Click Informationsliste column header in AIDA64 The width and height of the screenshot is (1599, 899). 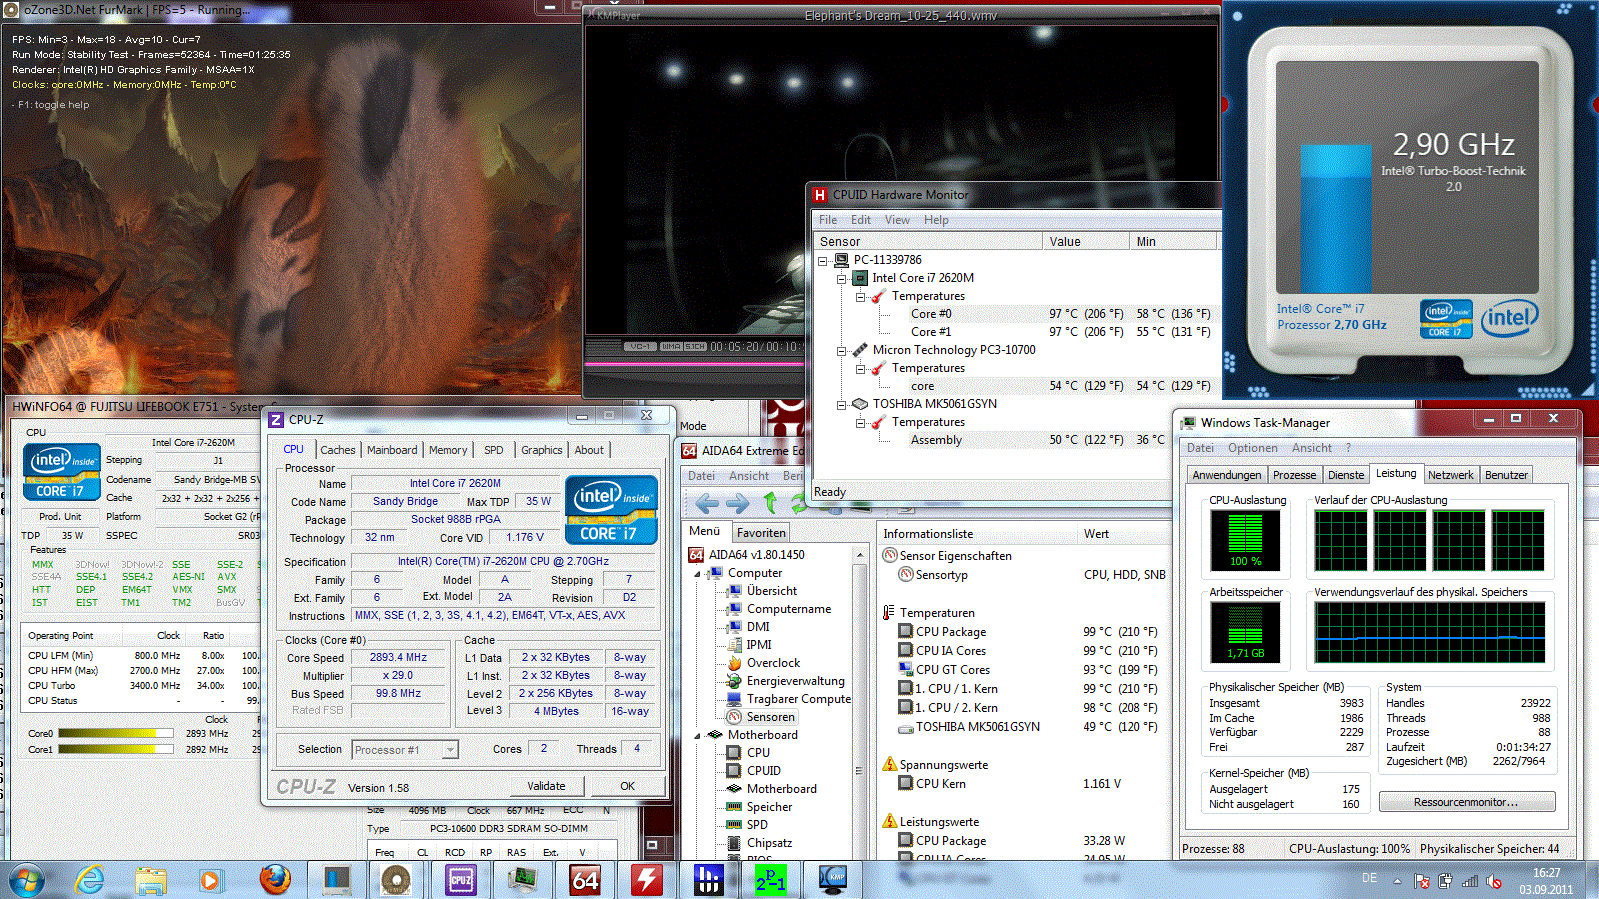[x=977, y=534]
